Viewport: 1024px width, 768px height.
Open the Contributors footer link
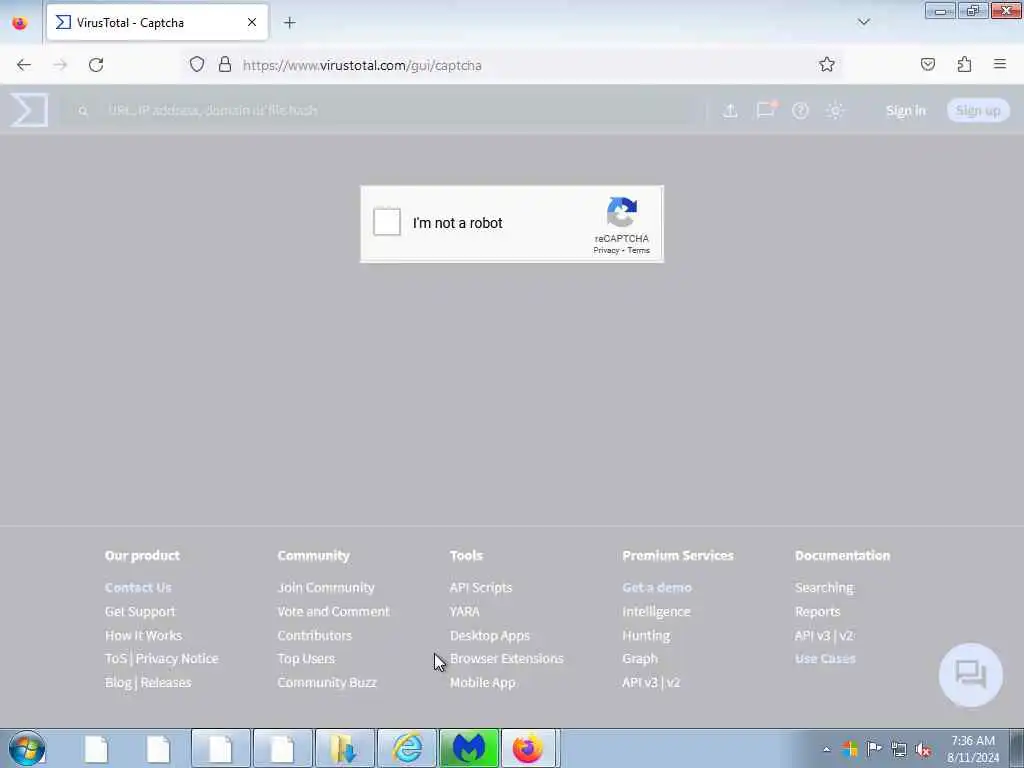pyautogui.click(x=314, y=635)
